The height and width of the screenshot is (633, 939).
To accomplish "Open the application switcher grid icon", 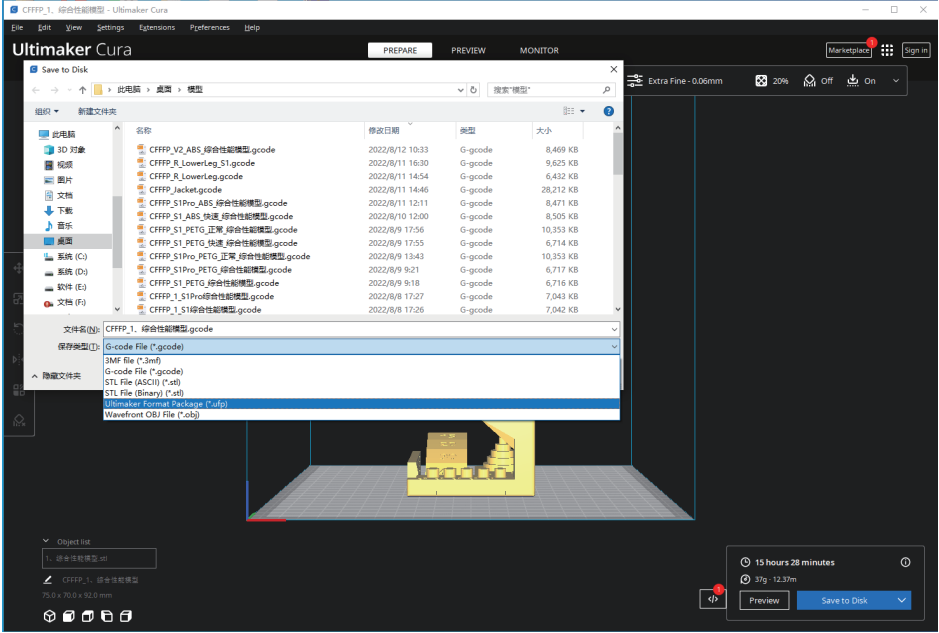I will point(887,50).
